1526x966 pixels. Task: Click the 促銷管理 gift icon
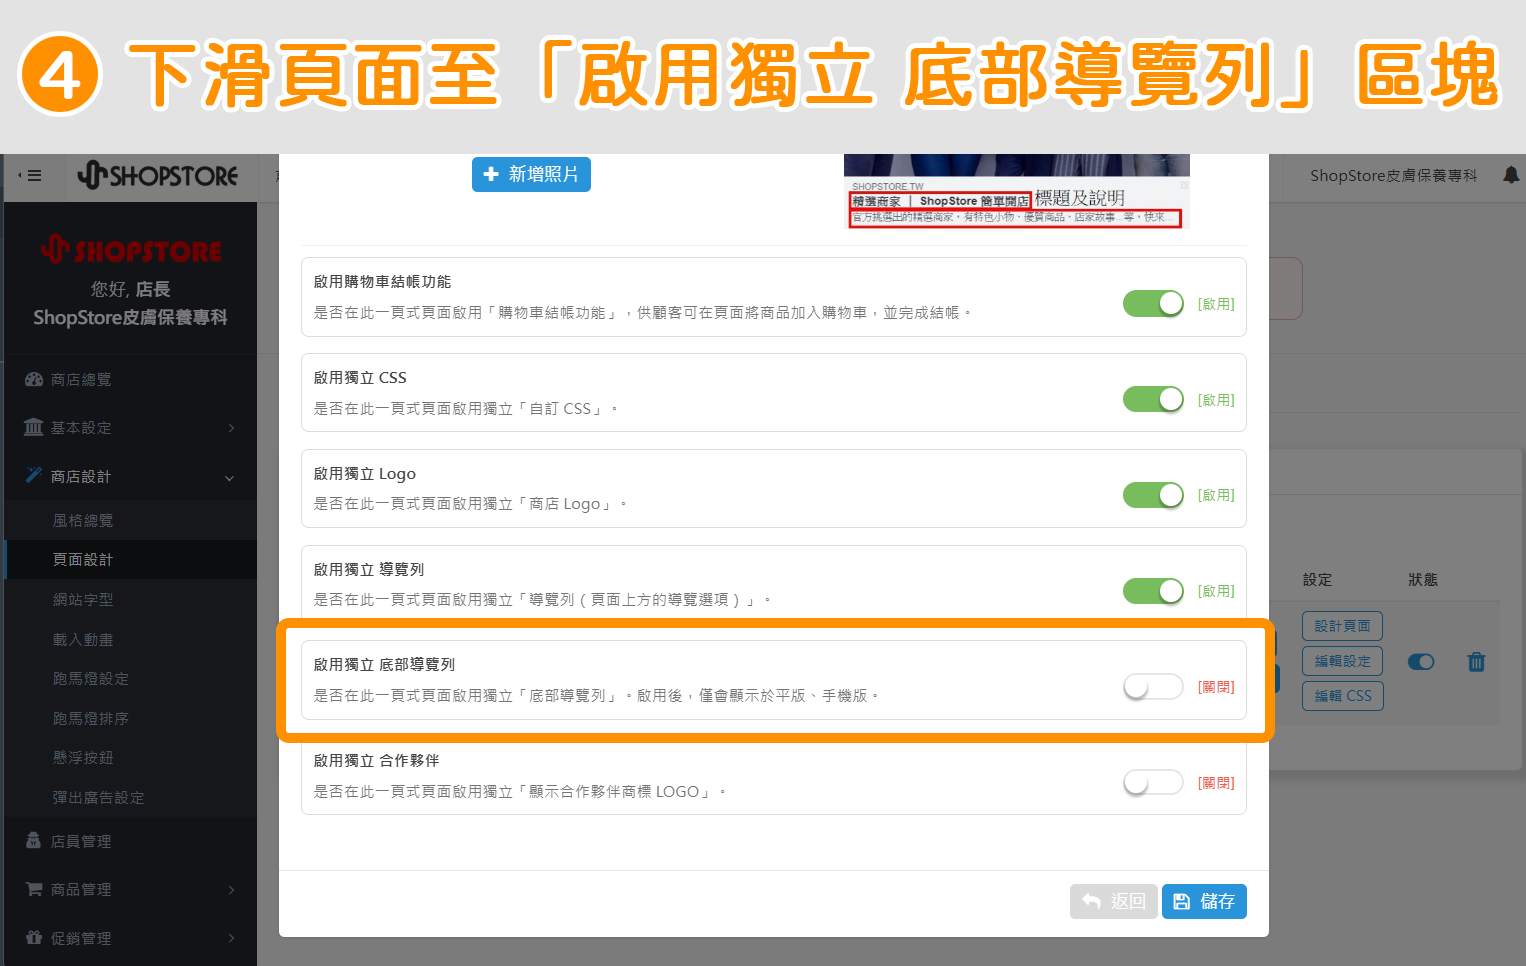pyautogui.click(x=34, y=937)
